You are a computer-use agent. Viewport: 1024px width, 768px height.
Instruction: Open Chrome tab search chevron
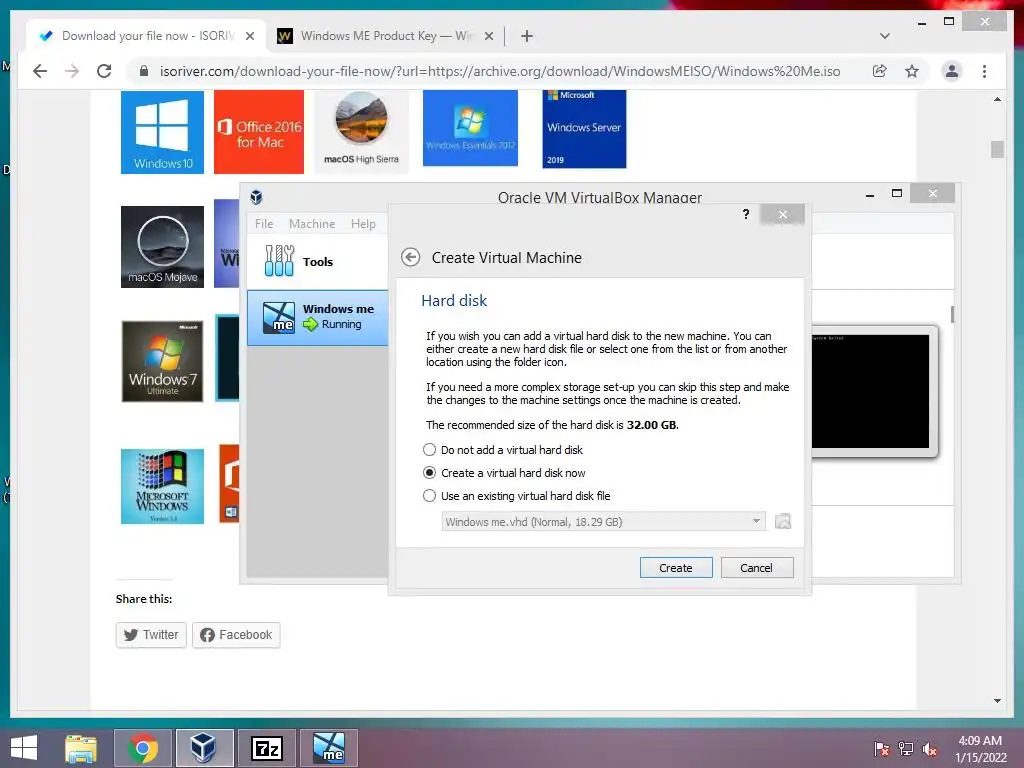pos(884,36)
